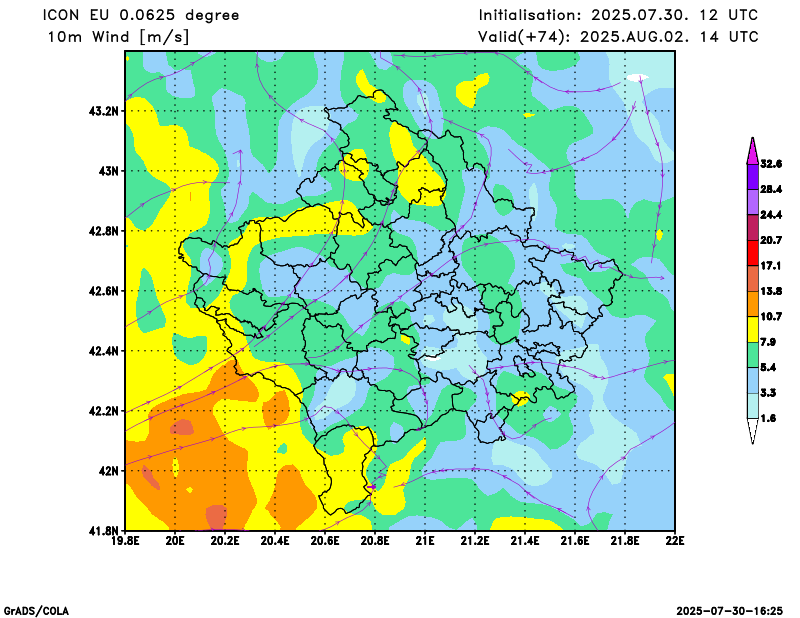Click the ICON EU 0.0625 degree title

141,15
